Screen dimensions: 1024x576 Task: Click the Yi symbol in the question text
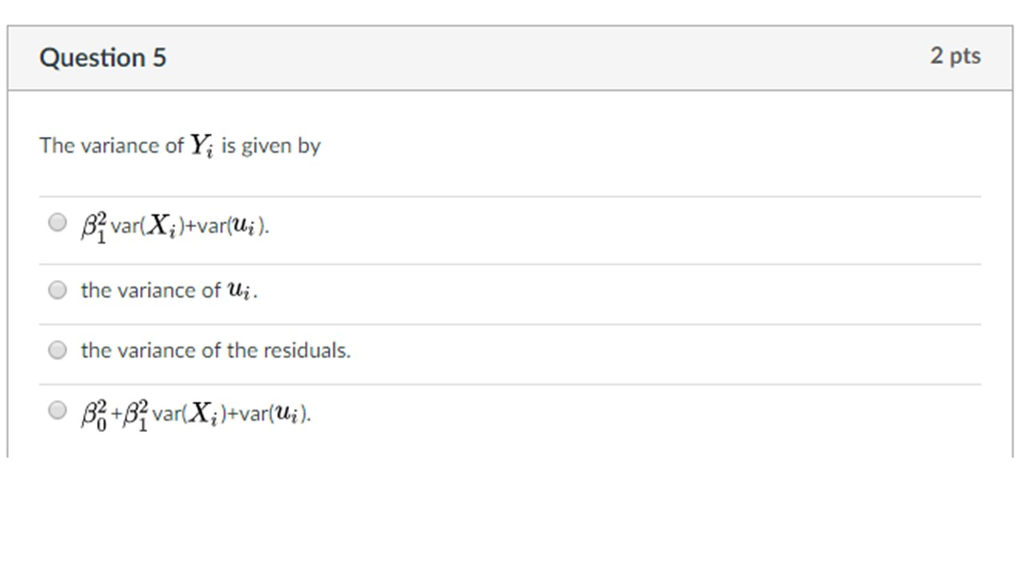(x=198, y=144)
